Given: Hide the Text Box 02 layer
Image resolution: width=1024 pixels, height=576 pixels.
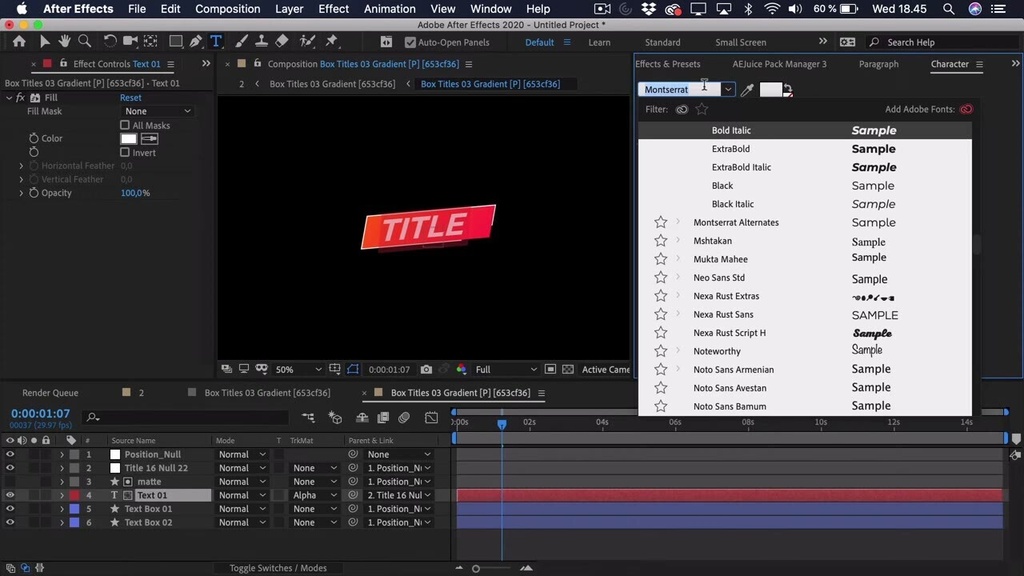Looking at the screenshot, I should coord(10,522).
